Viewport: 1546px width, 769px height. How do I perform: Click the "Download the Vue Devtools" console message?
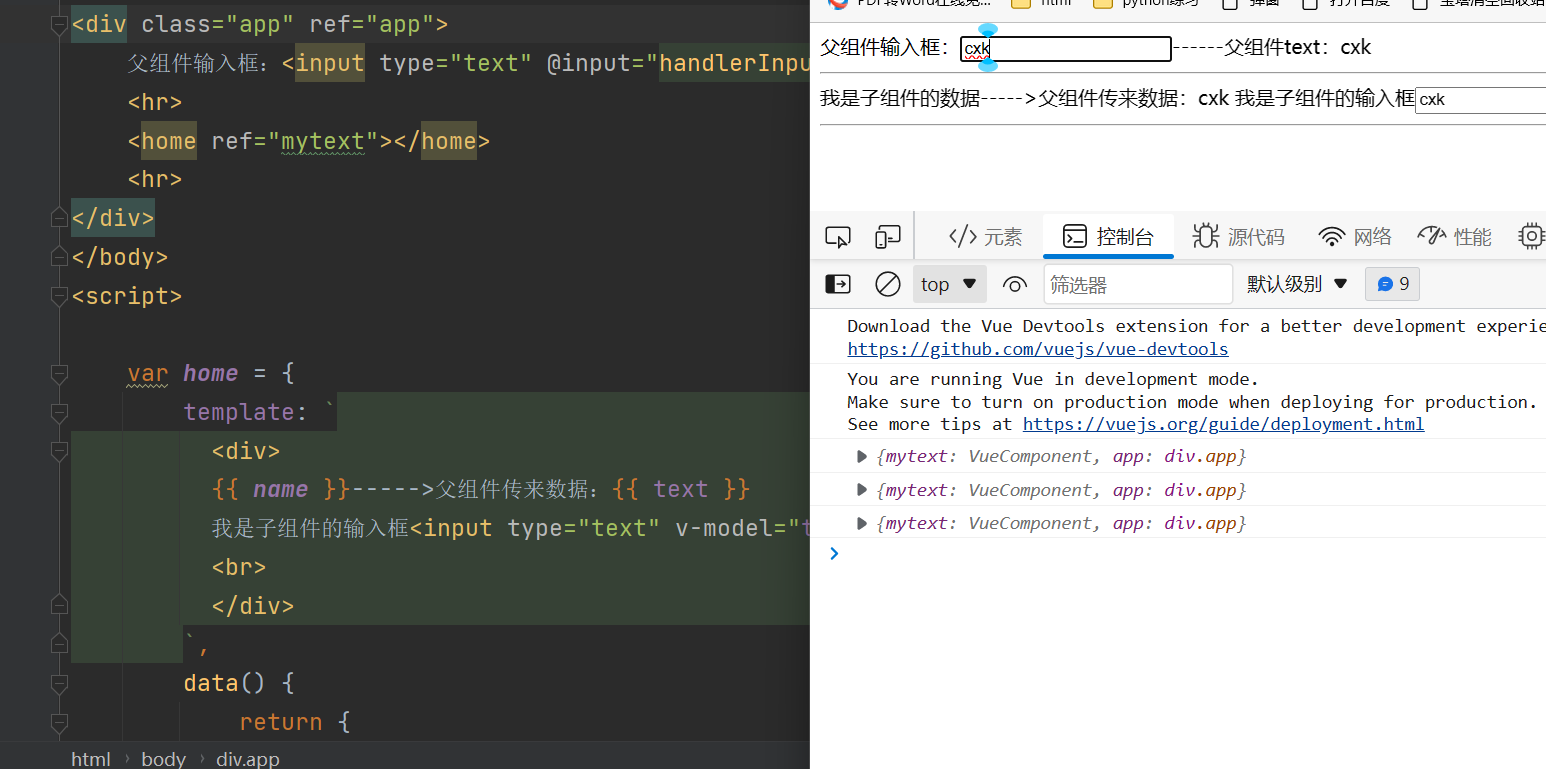point(1196,326)
